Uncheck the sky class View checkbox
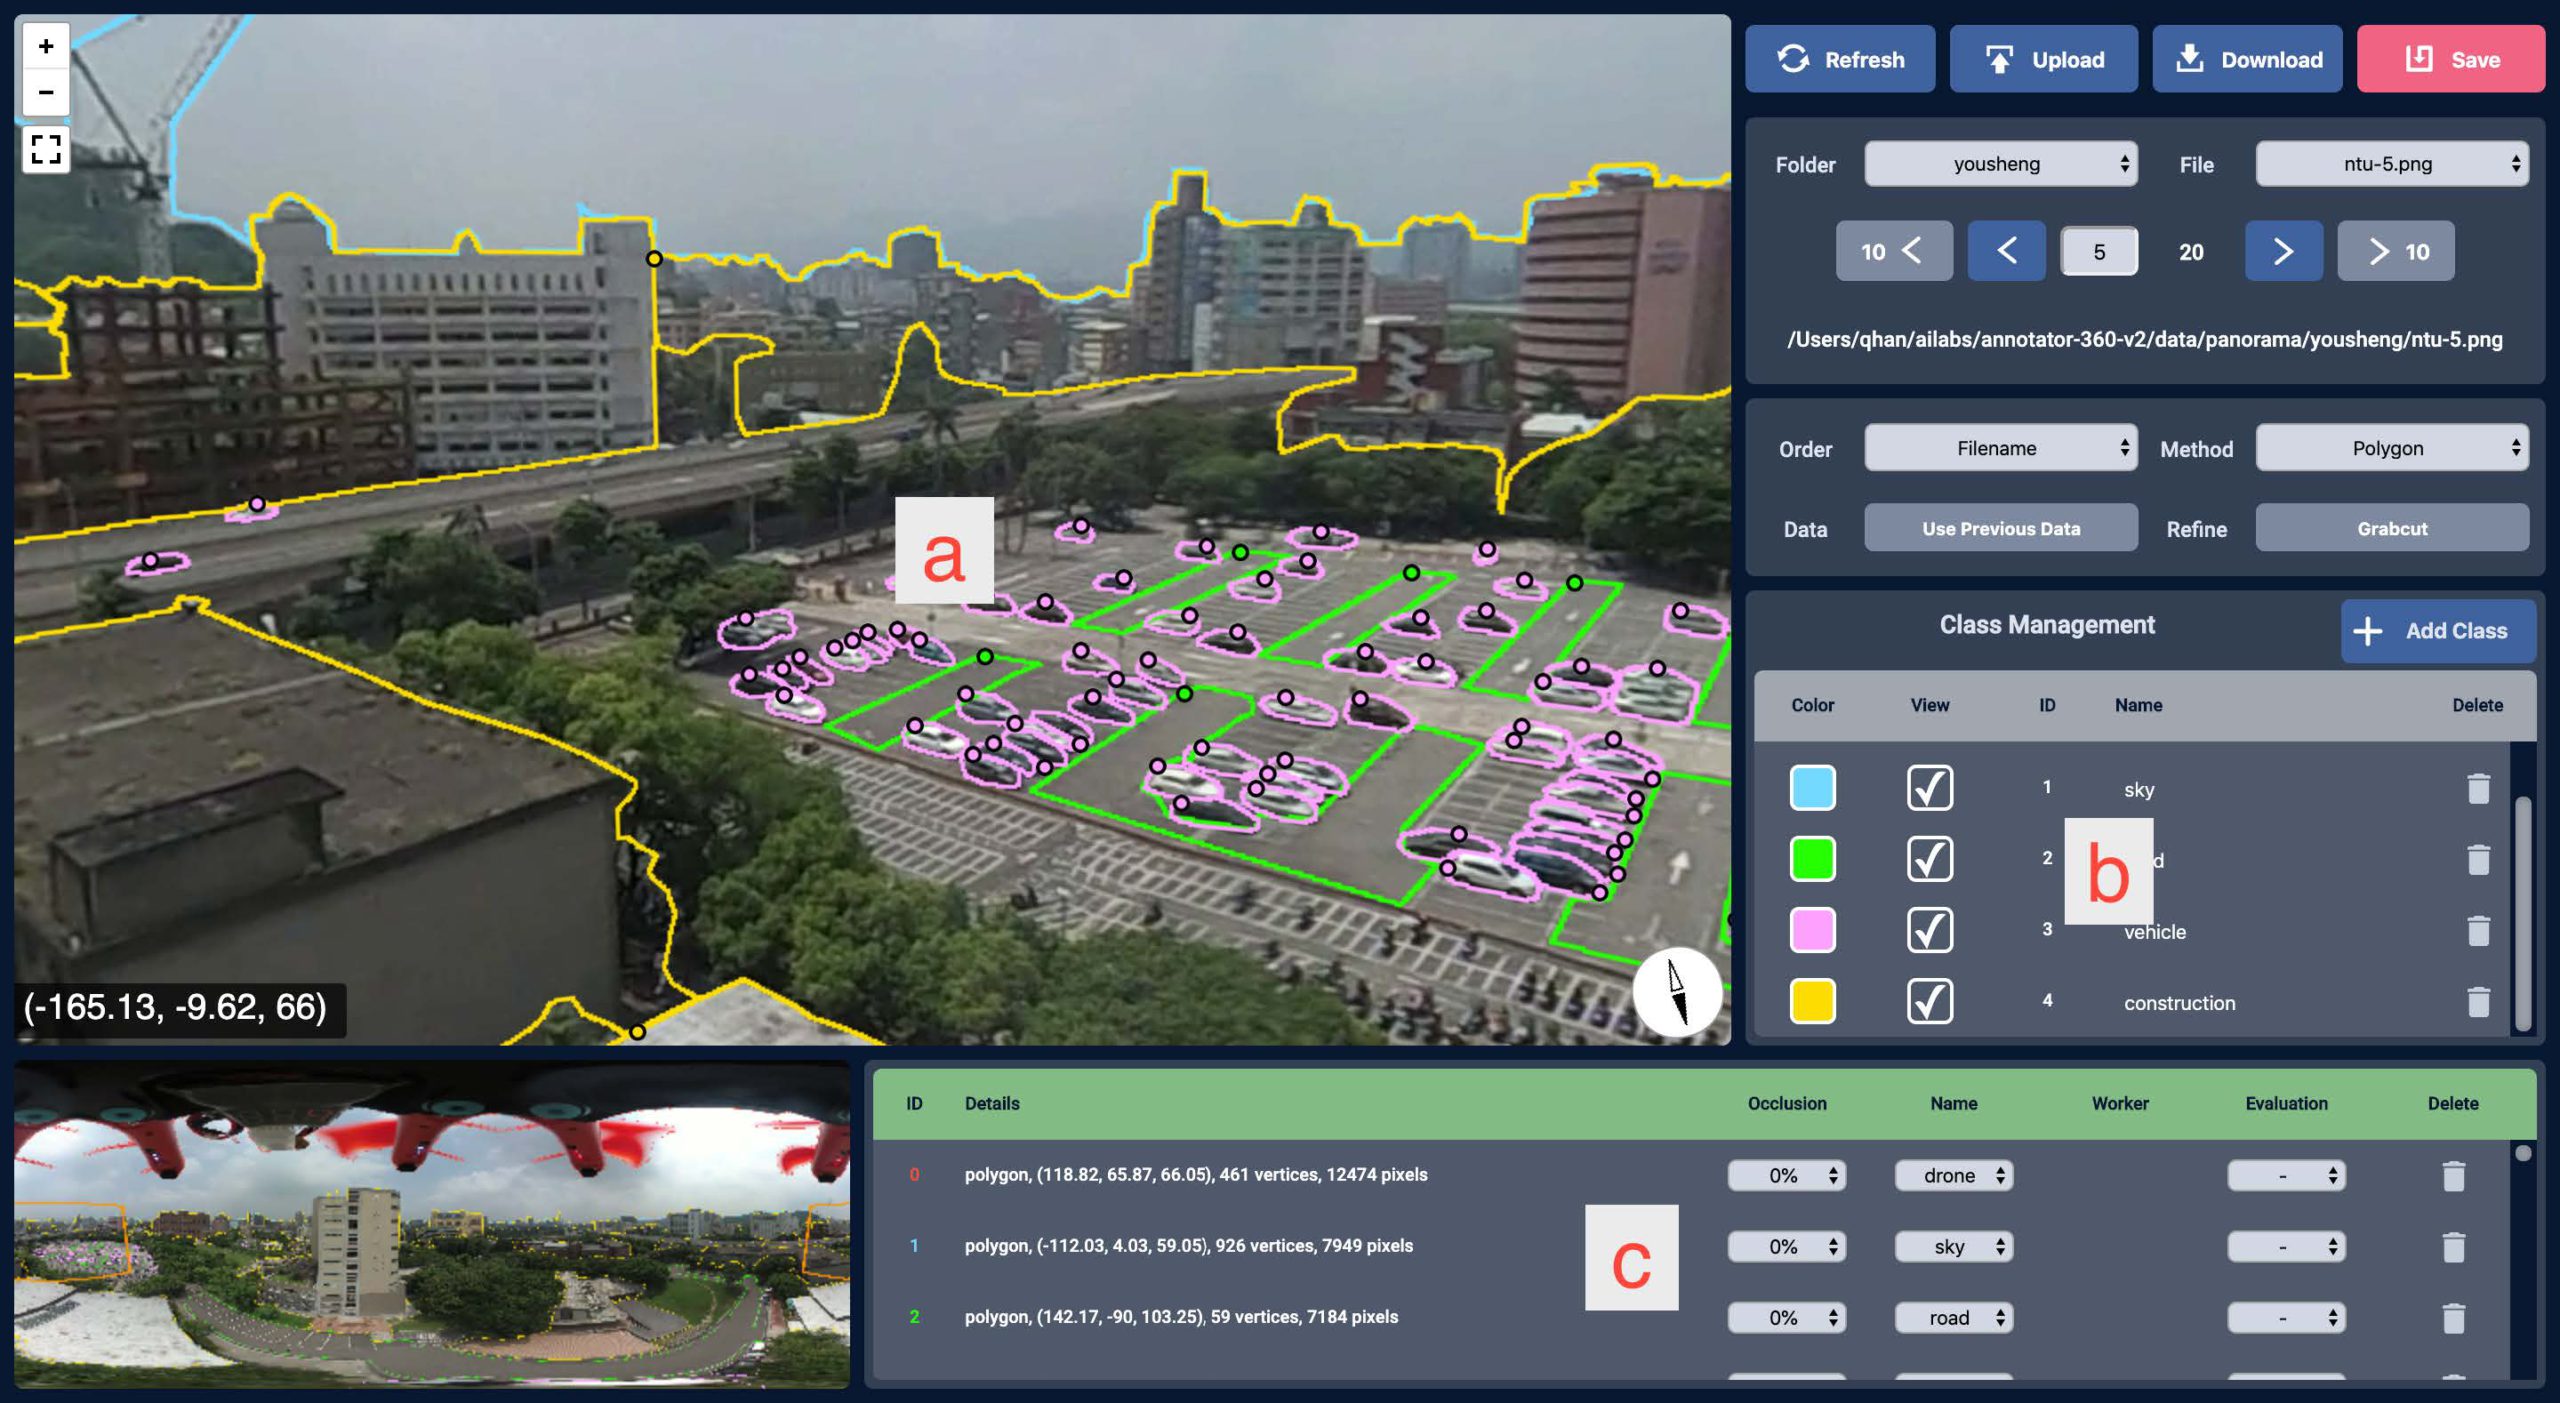 pyautogui.click(x=1930, y=787)
